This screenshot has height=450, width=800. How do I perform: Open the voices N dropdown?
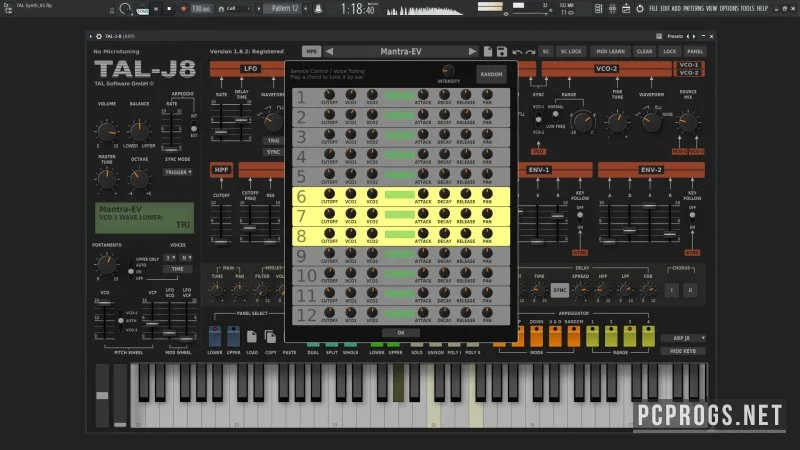186,258
